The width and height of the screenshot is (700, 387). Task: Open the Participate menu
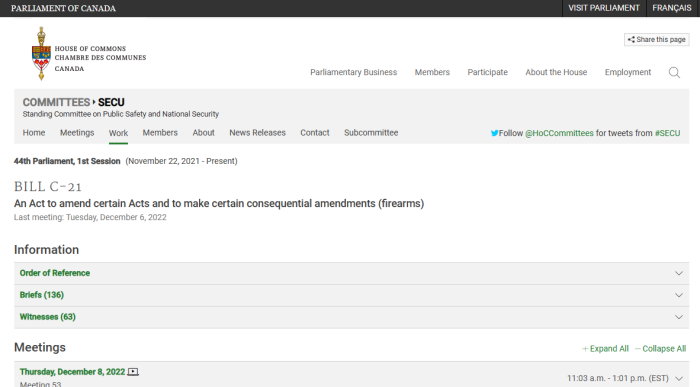488,72
